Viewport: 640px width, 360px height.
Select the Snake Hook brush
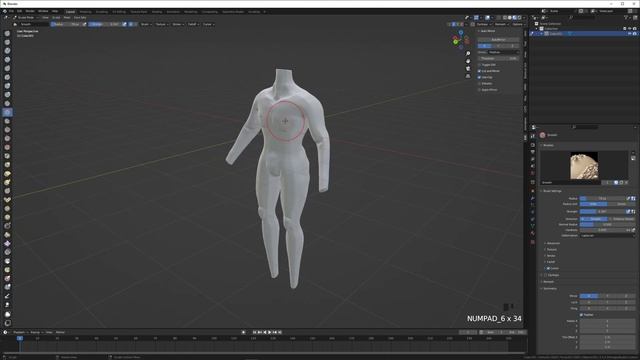coord(7,182)
